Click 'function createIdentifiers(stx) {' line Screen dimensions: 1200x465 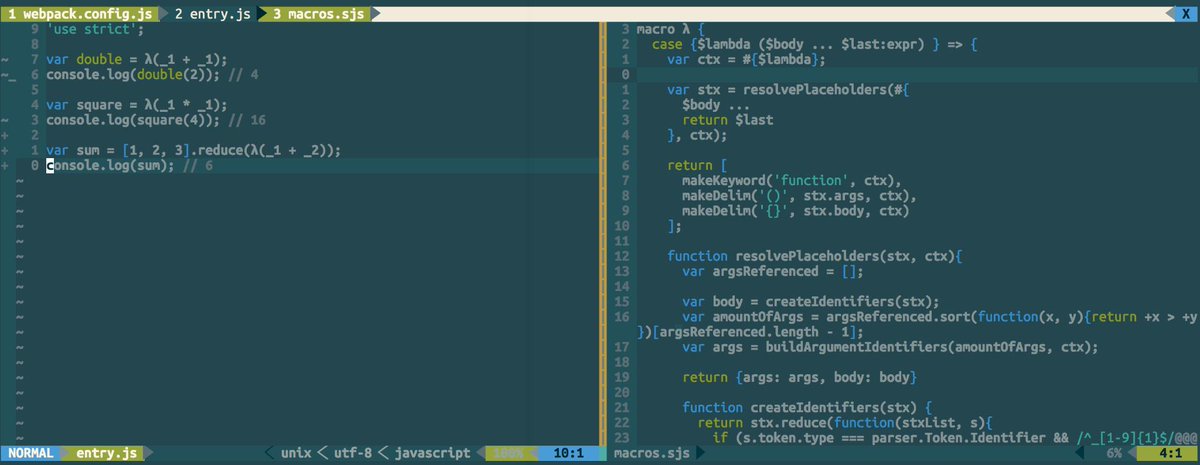[806, 407]
